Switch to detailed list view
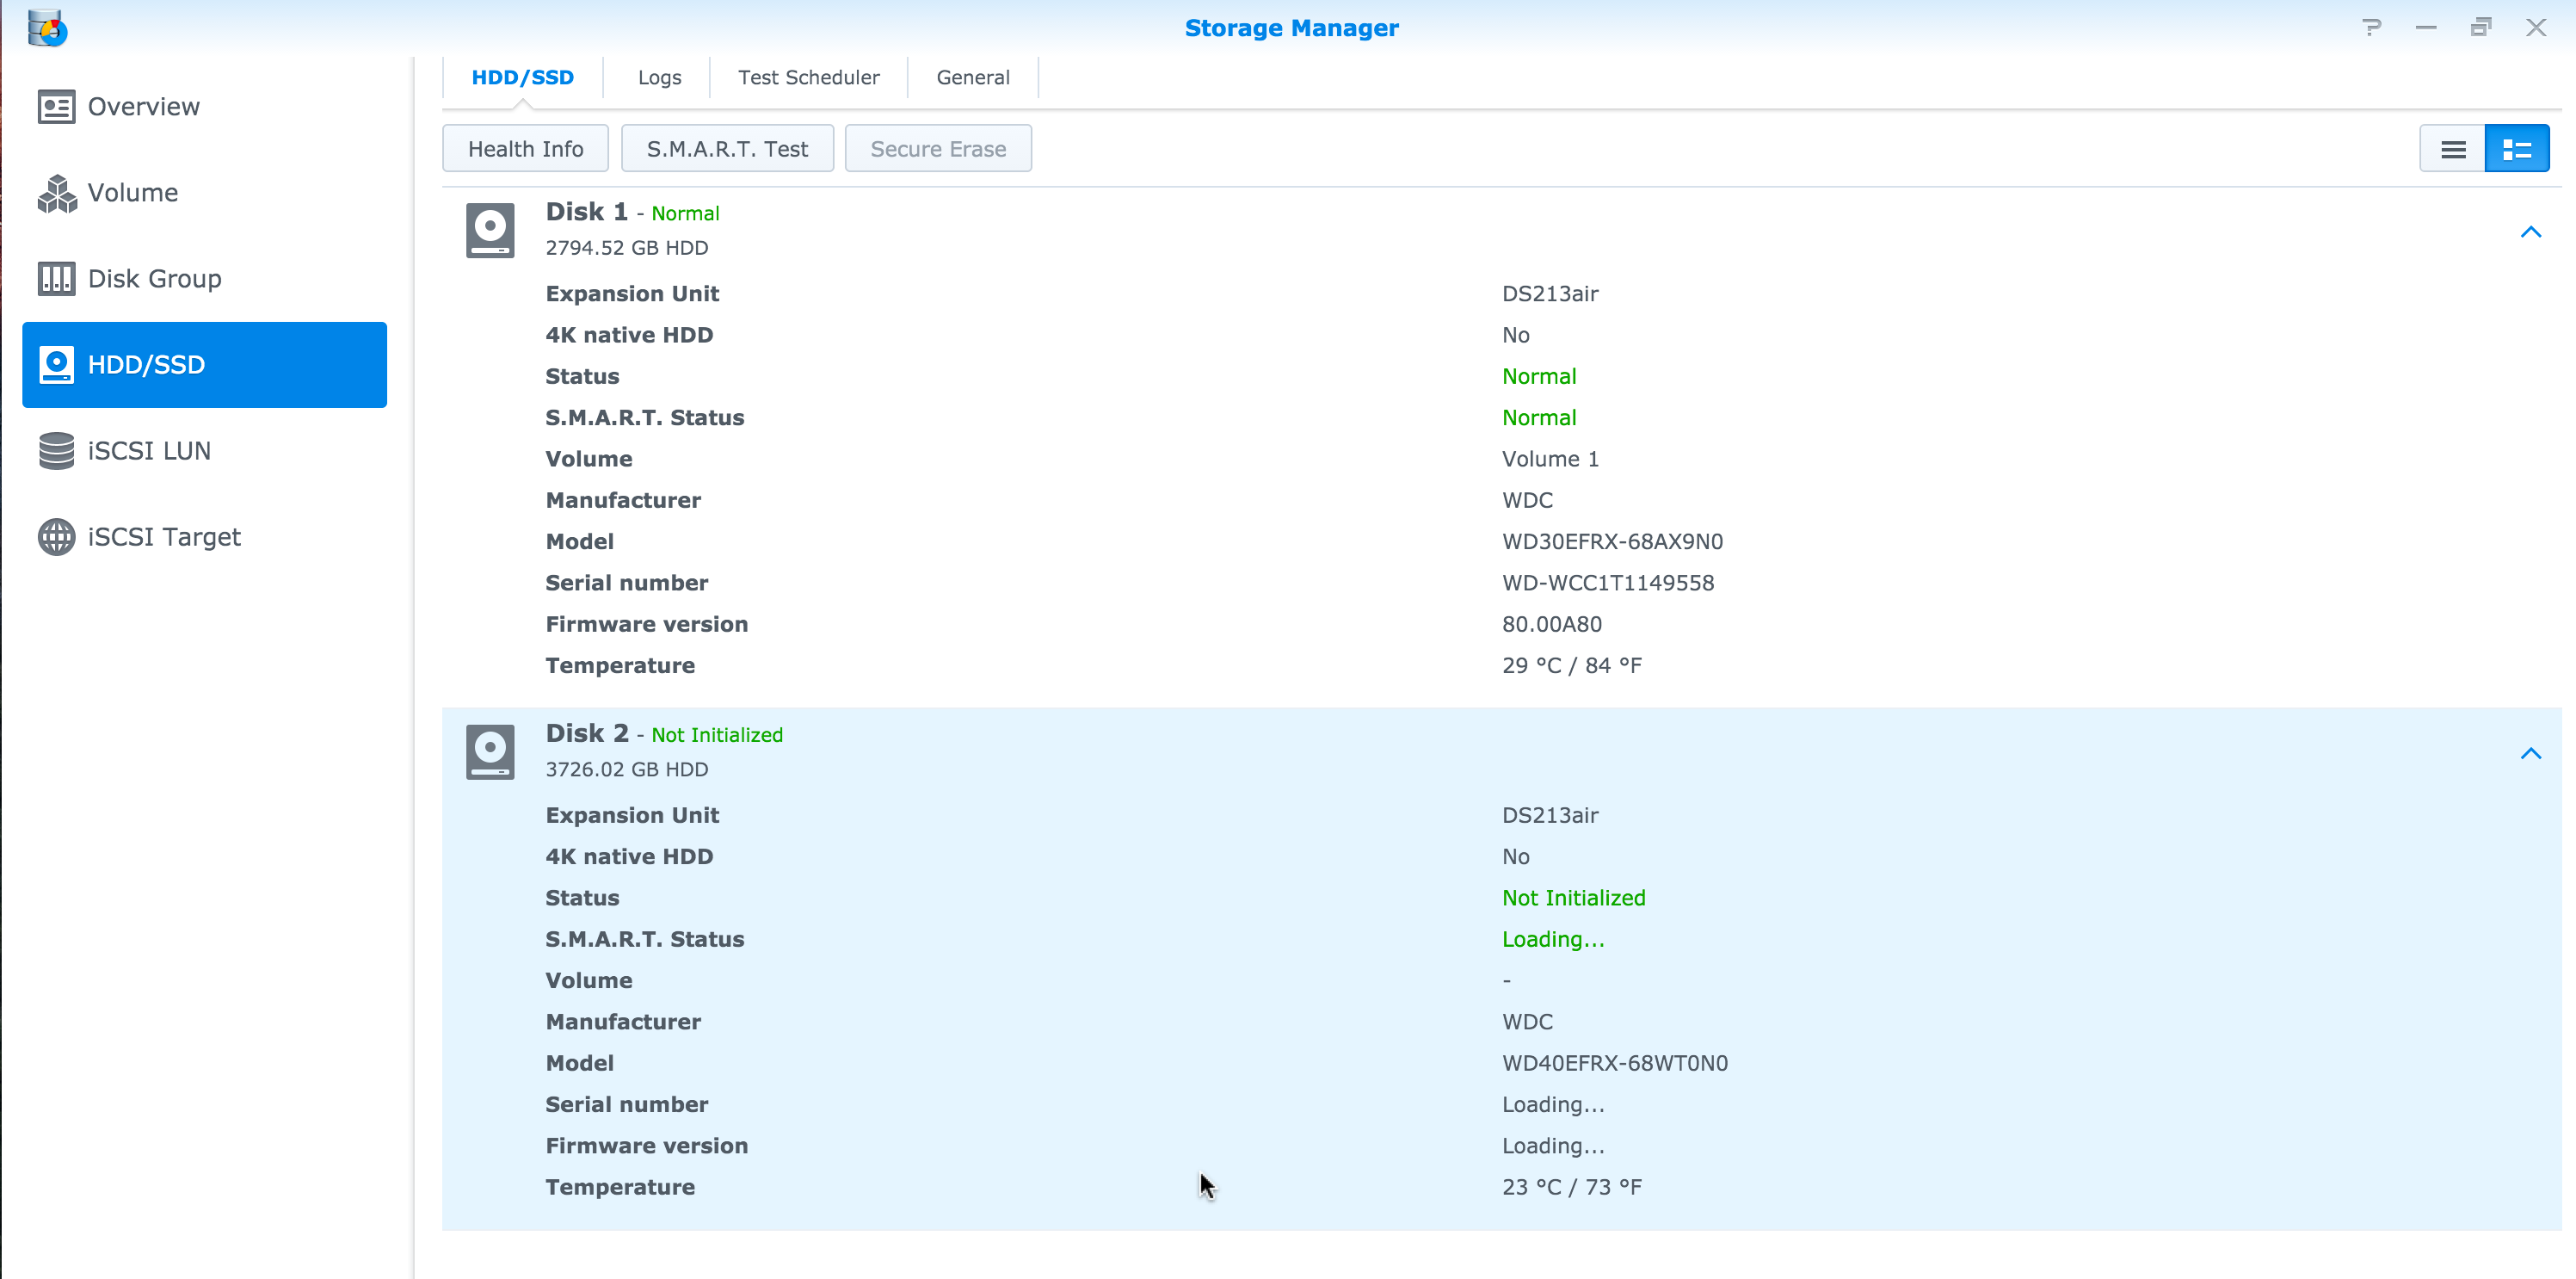2576x1279 pixels. coord(2517,149)
